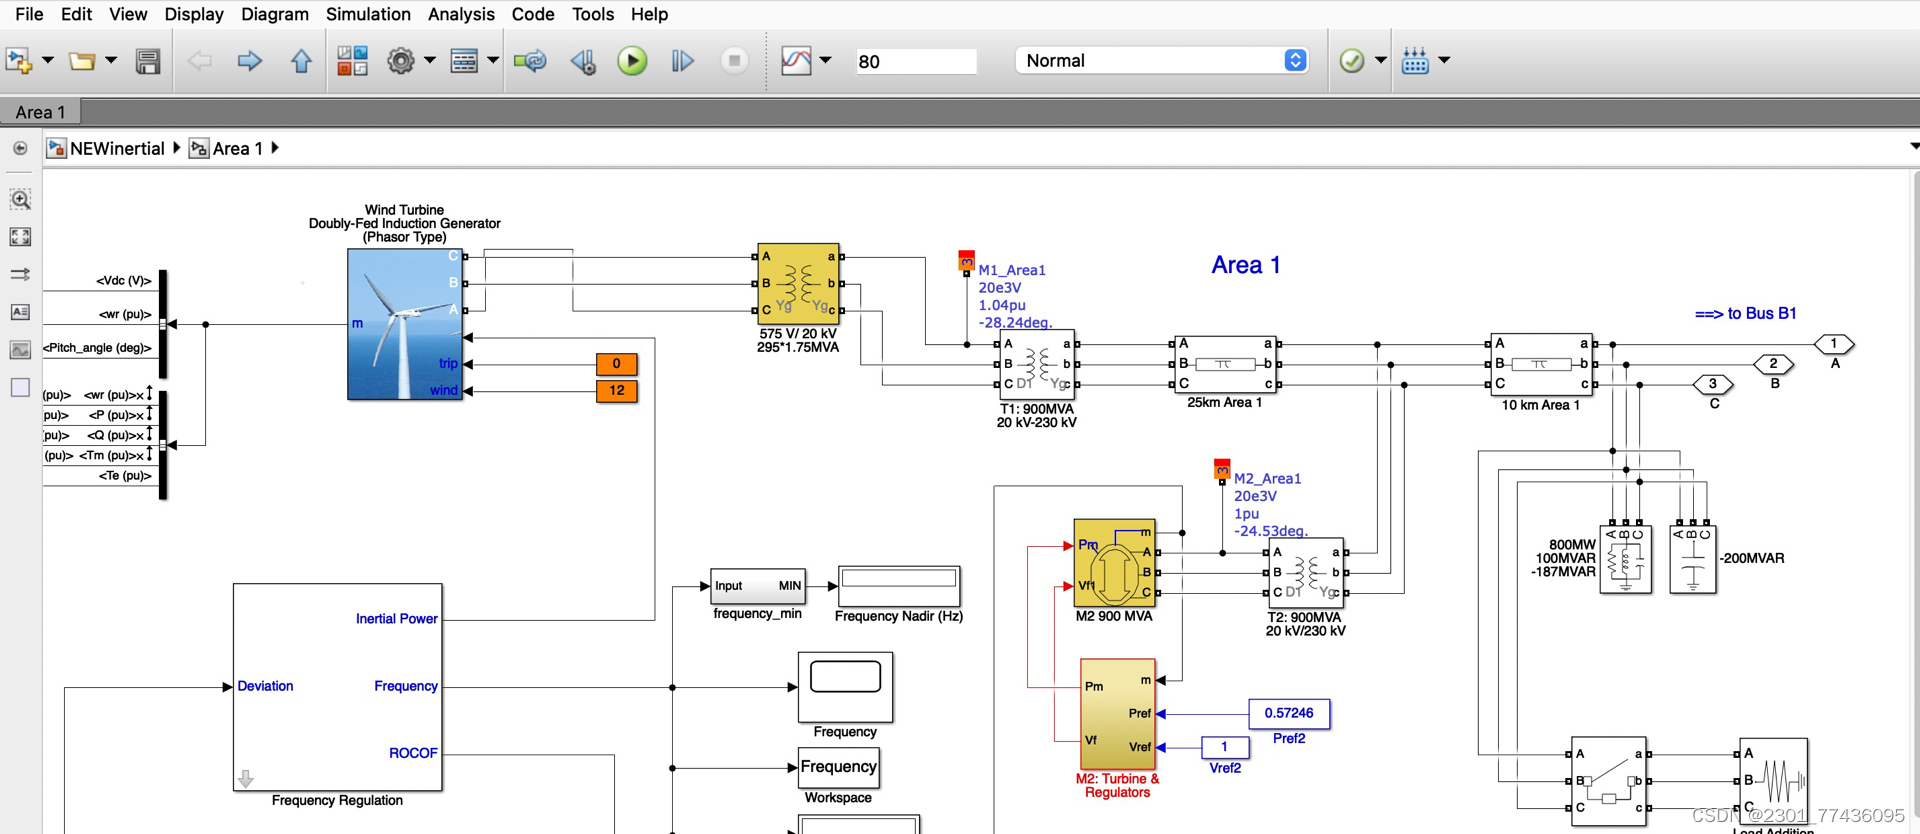The width and height of the screenshot is (1920, 834).
Task: Click the Step Forward button
Action: [x=683, y=61]
